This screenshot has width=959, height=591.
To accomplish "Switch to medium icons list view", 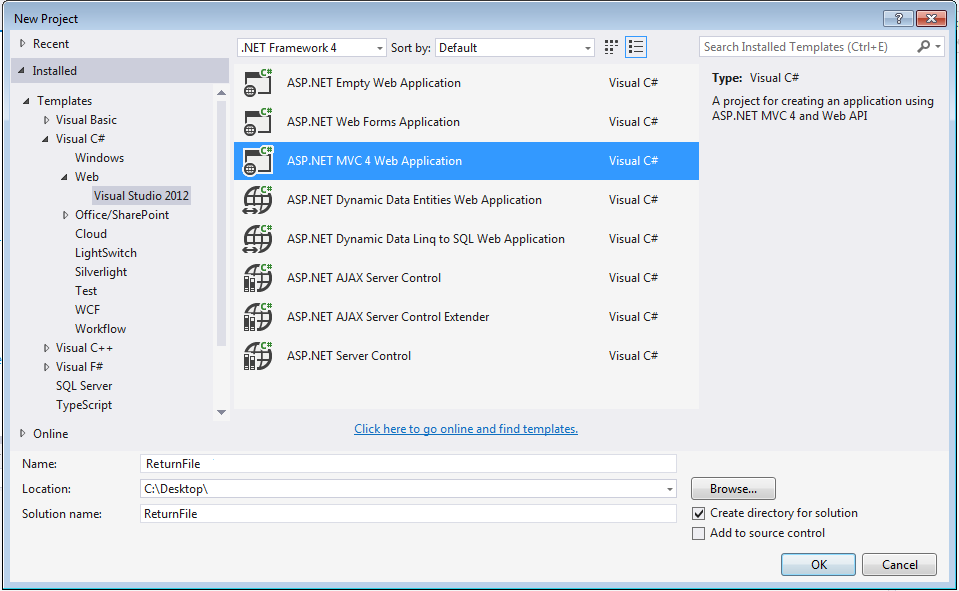I will 636,47.
